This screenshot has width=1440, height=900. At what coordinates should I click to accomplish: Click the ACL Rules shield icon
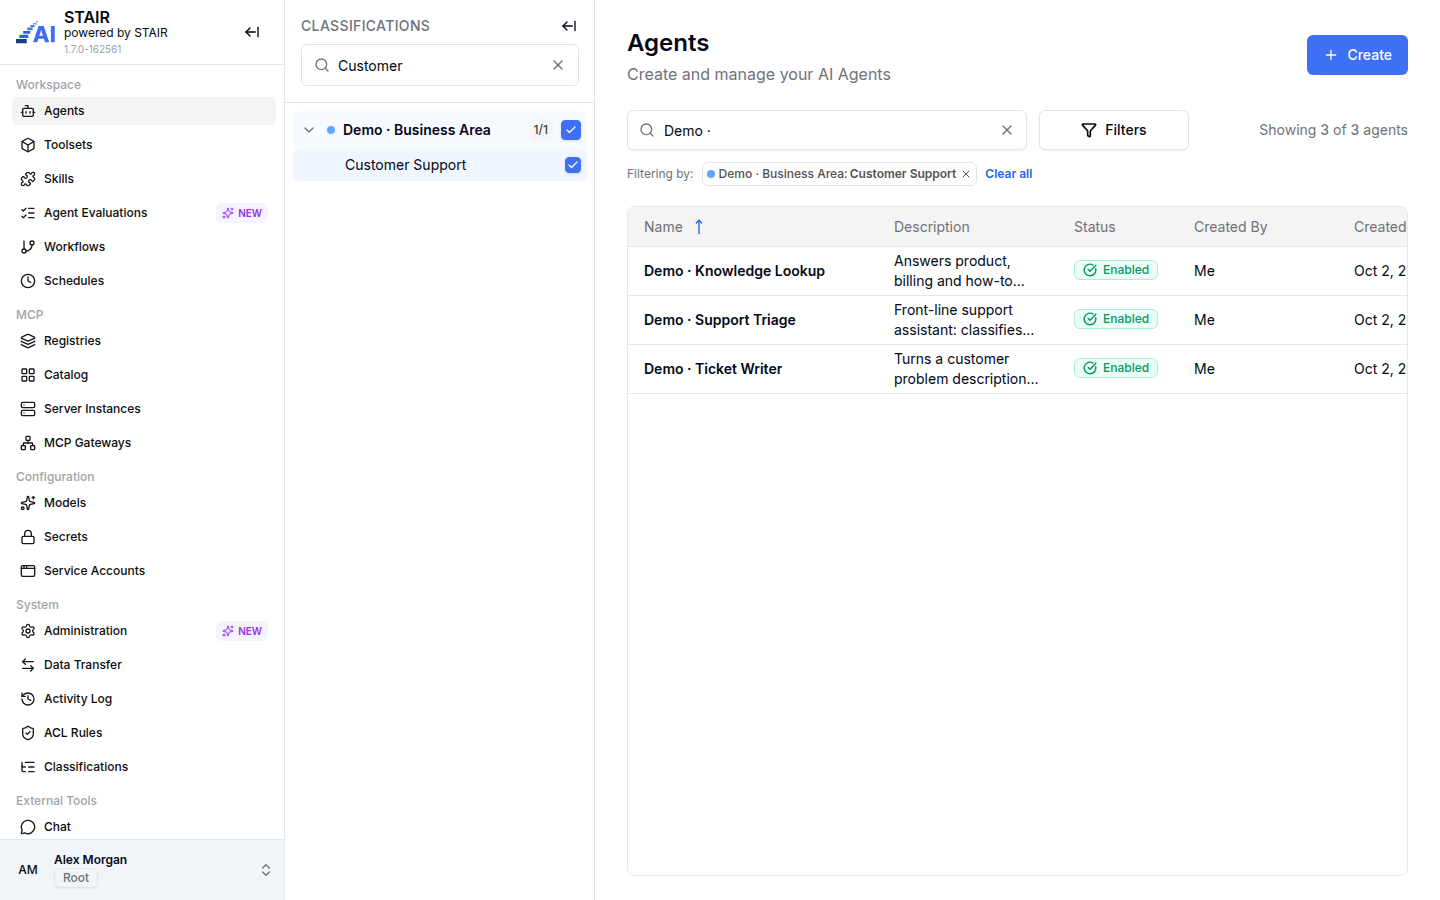click(28, 733)
